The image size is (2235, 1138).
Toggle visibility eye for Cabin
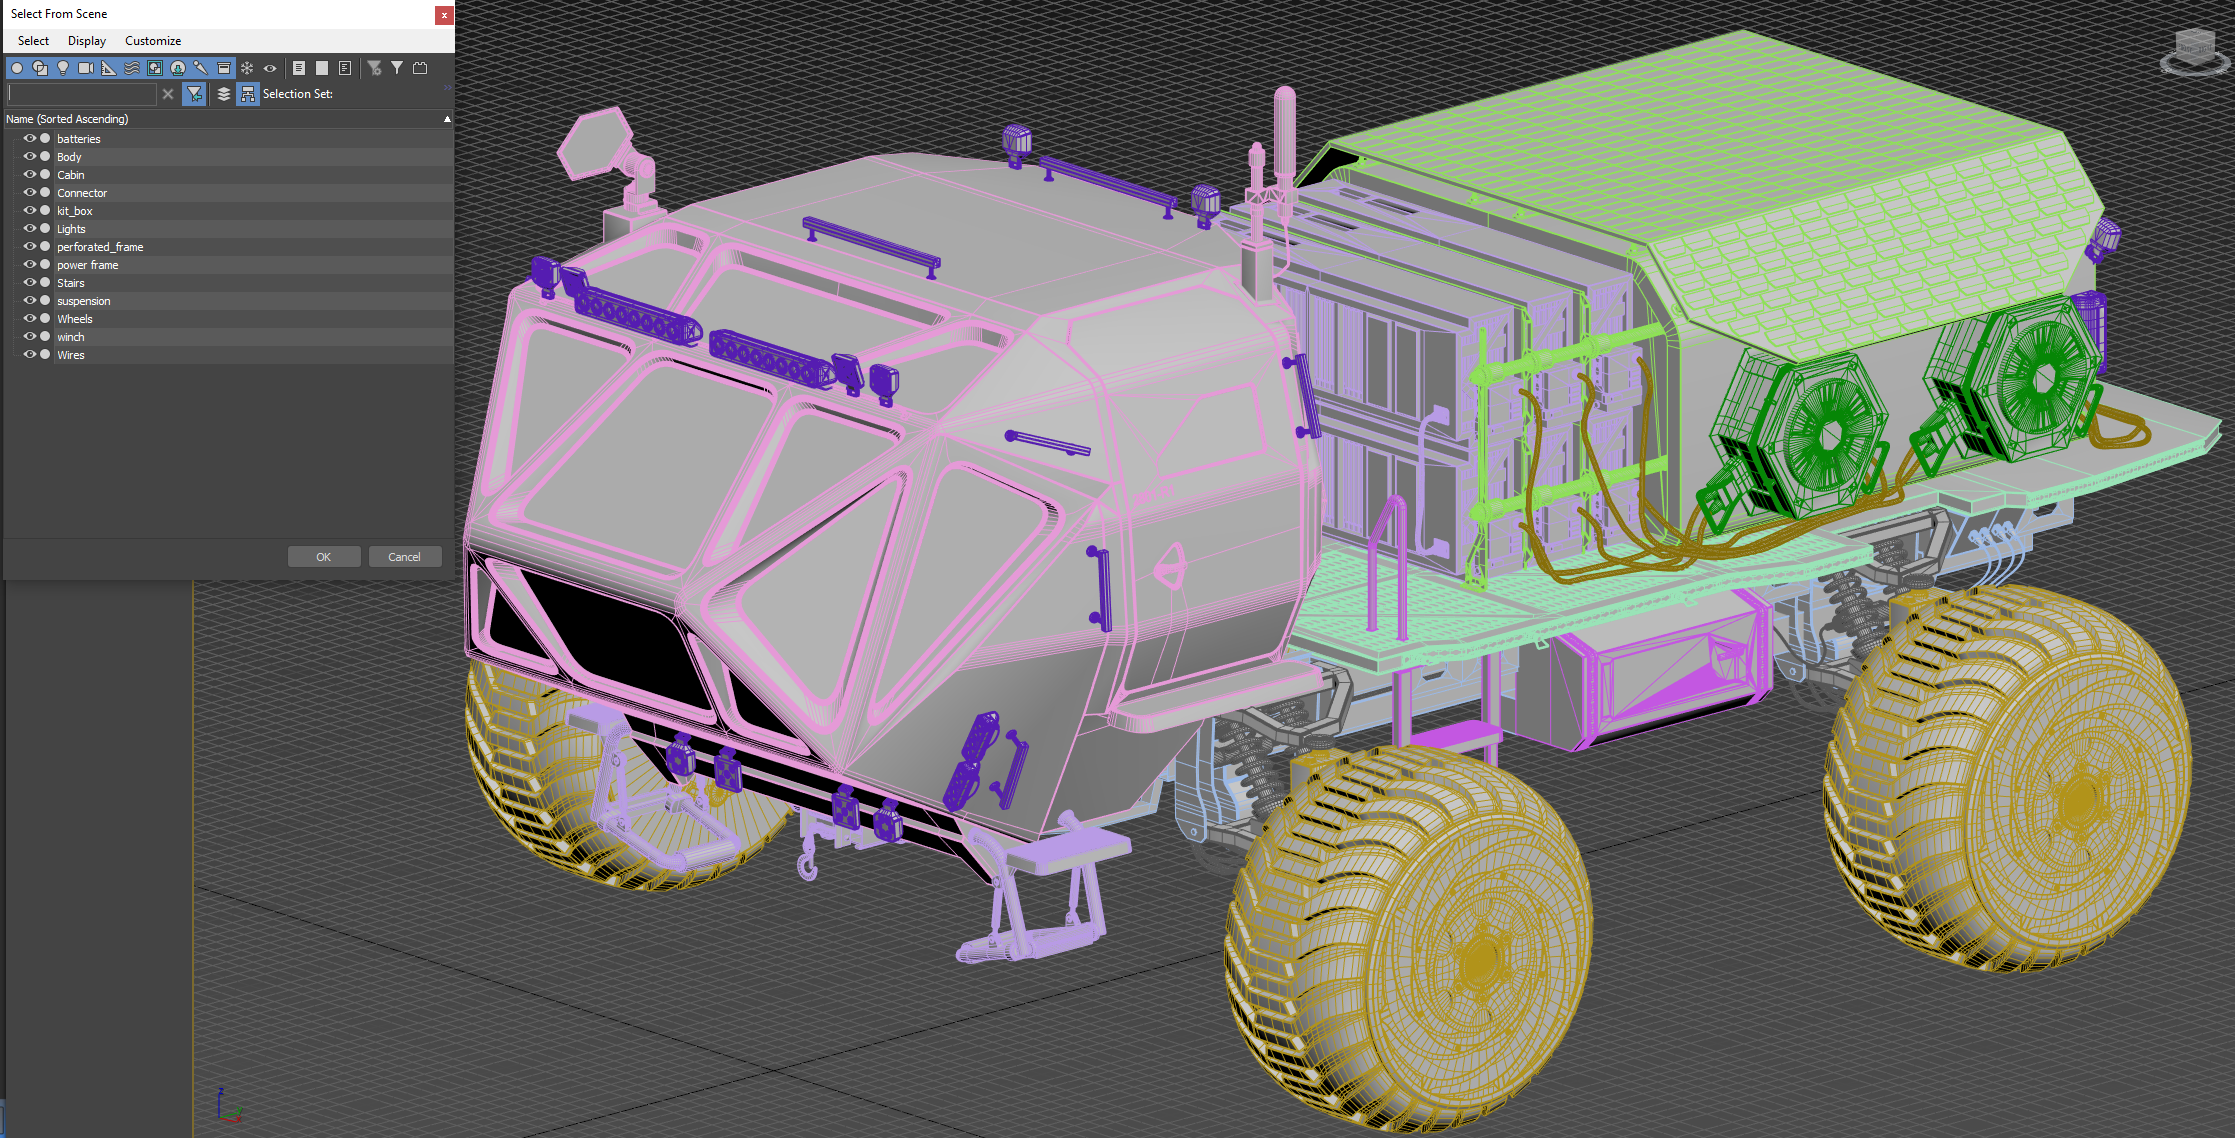point(30,174)
